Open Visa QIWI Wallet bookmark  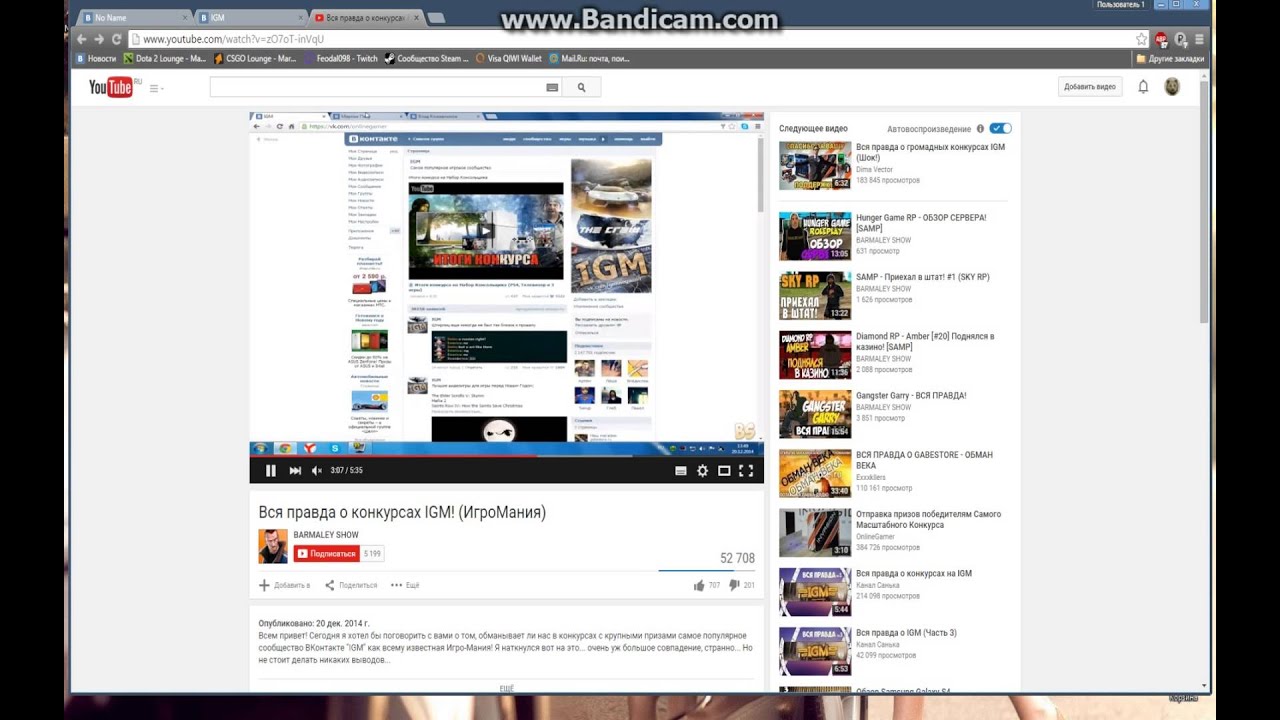509,59
